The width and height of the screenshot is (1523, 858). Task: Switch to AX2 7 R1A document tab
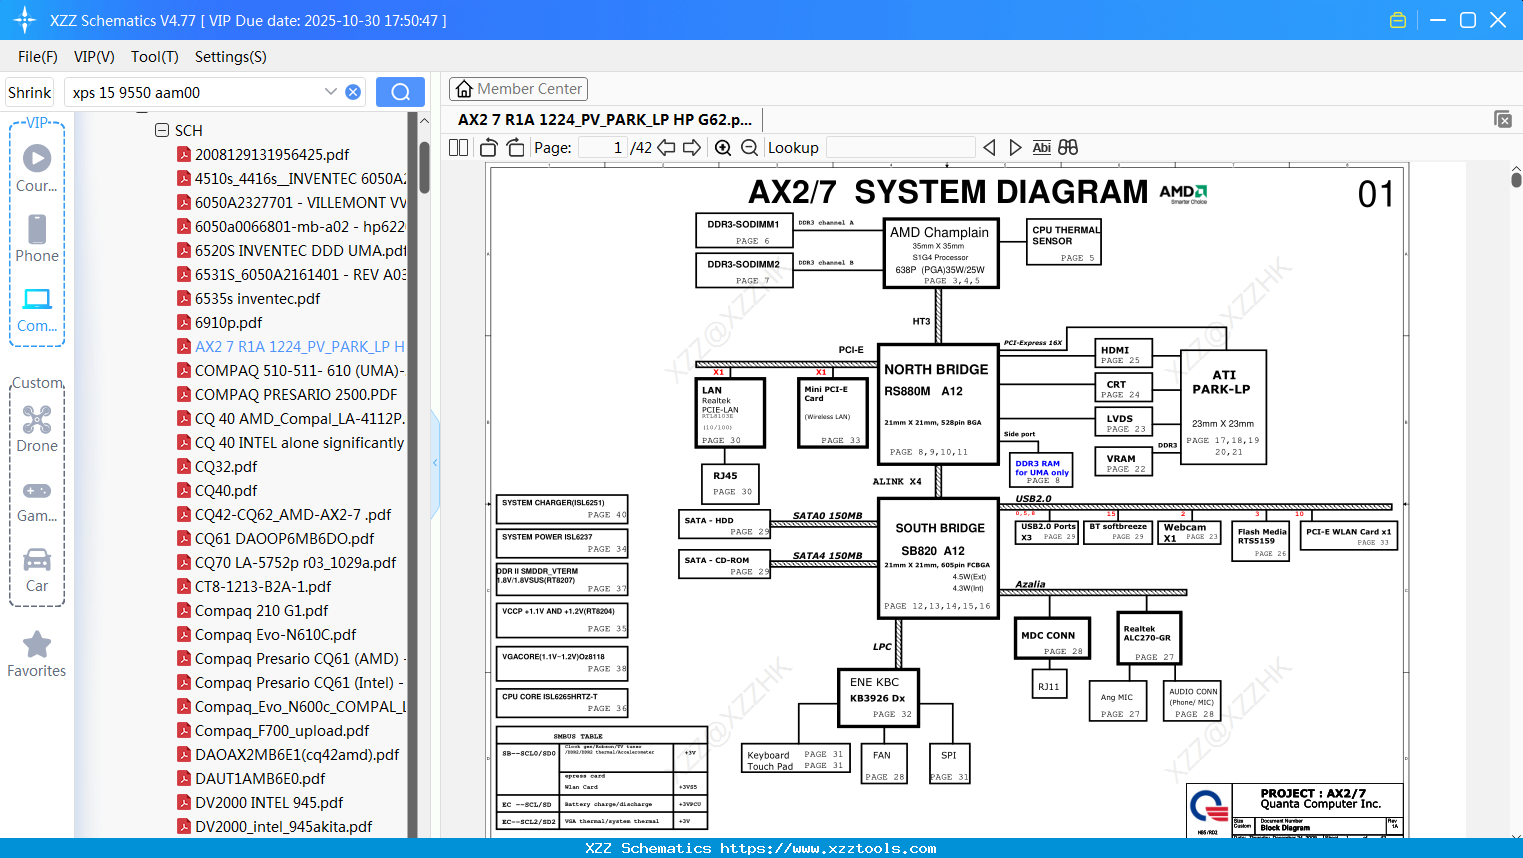[605, 119]
